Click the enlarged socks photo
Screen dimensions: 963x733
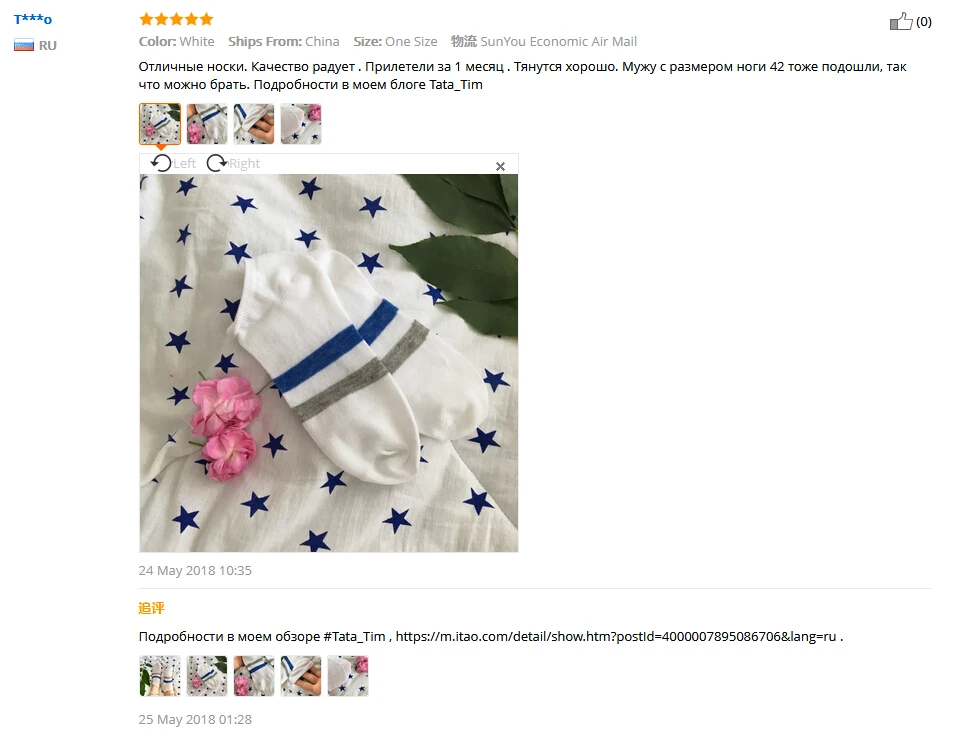point(329,363)
